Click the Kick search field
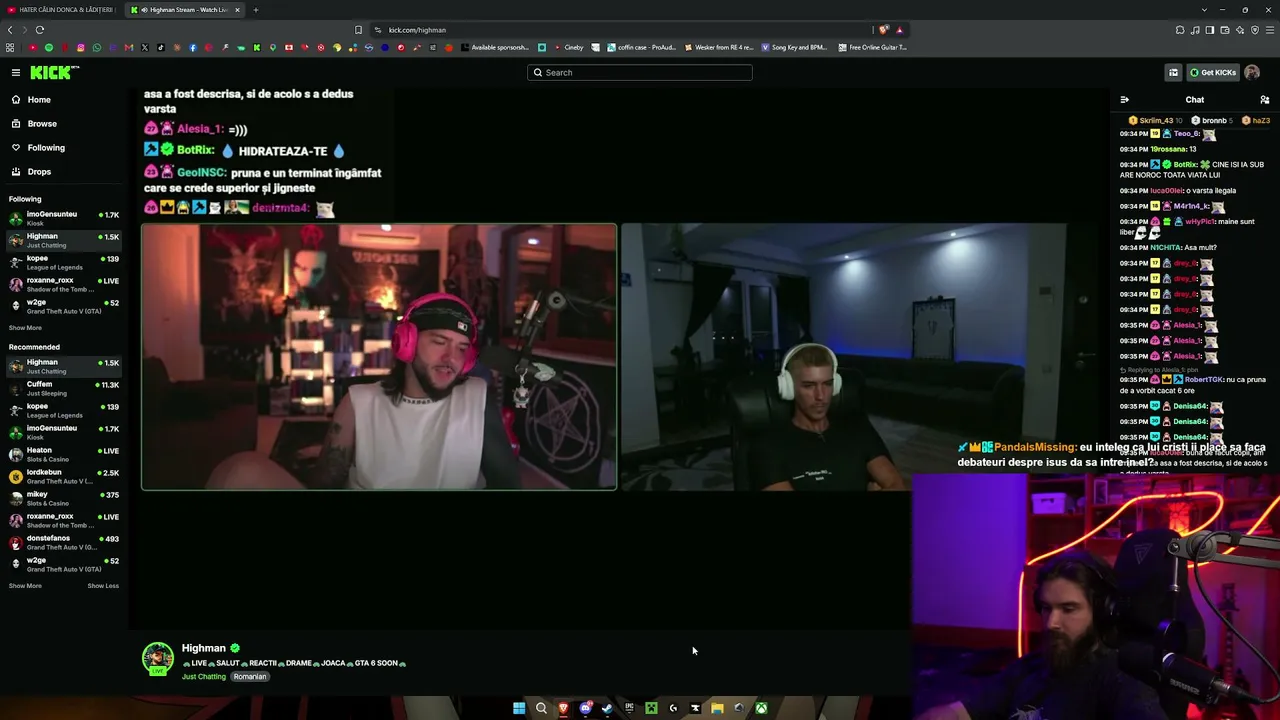This screenshot has width=1280, height=720. (x=640, y=72)
